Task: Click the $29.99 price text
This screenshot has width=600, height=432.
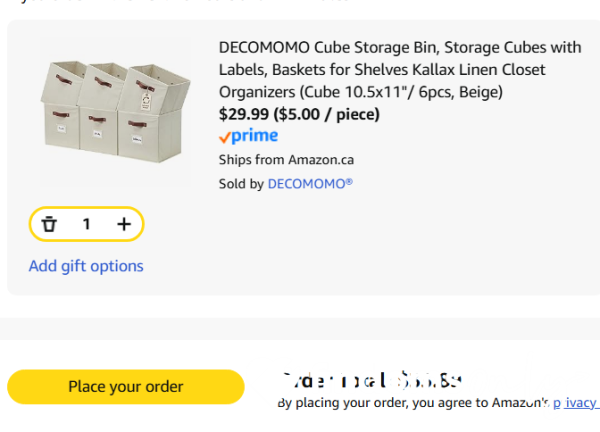Action: pos(244,114)
